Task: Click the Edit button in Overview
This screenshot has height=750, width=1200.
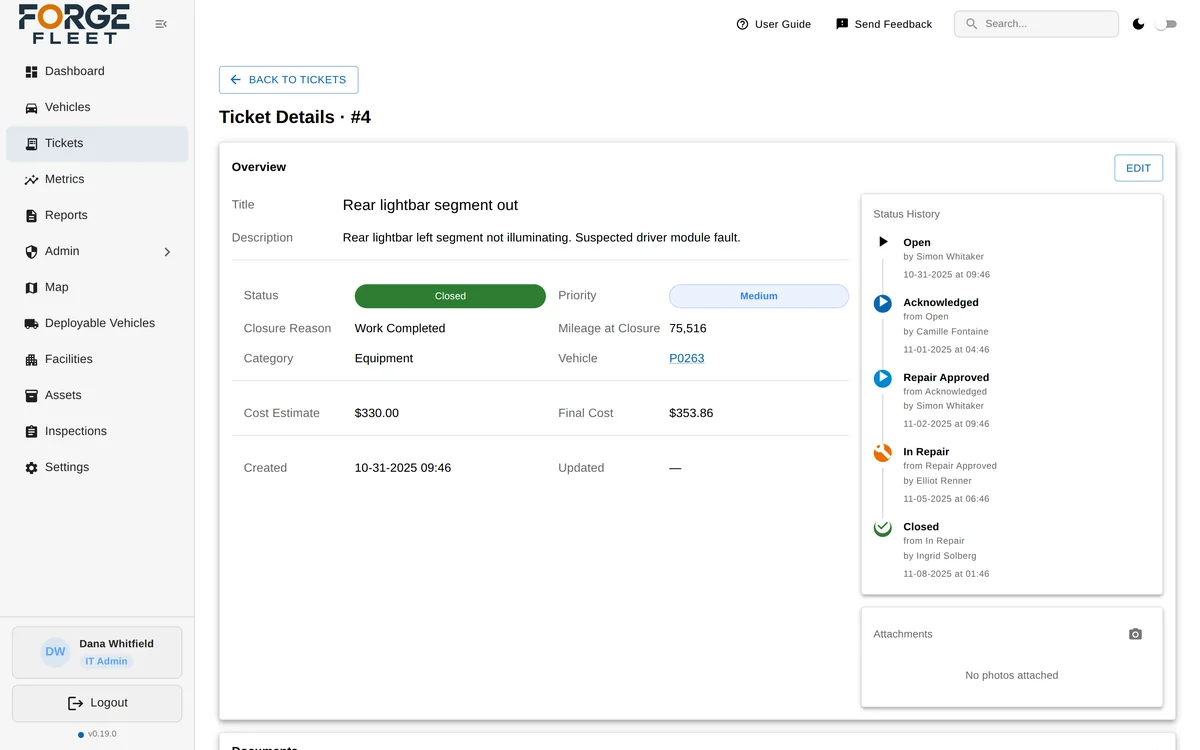Action: 1138,168
